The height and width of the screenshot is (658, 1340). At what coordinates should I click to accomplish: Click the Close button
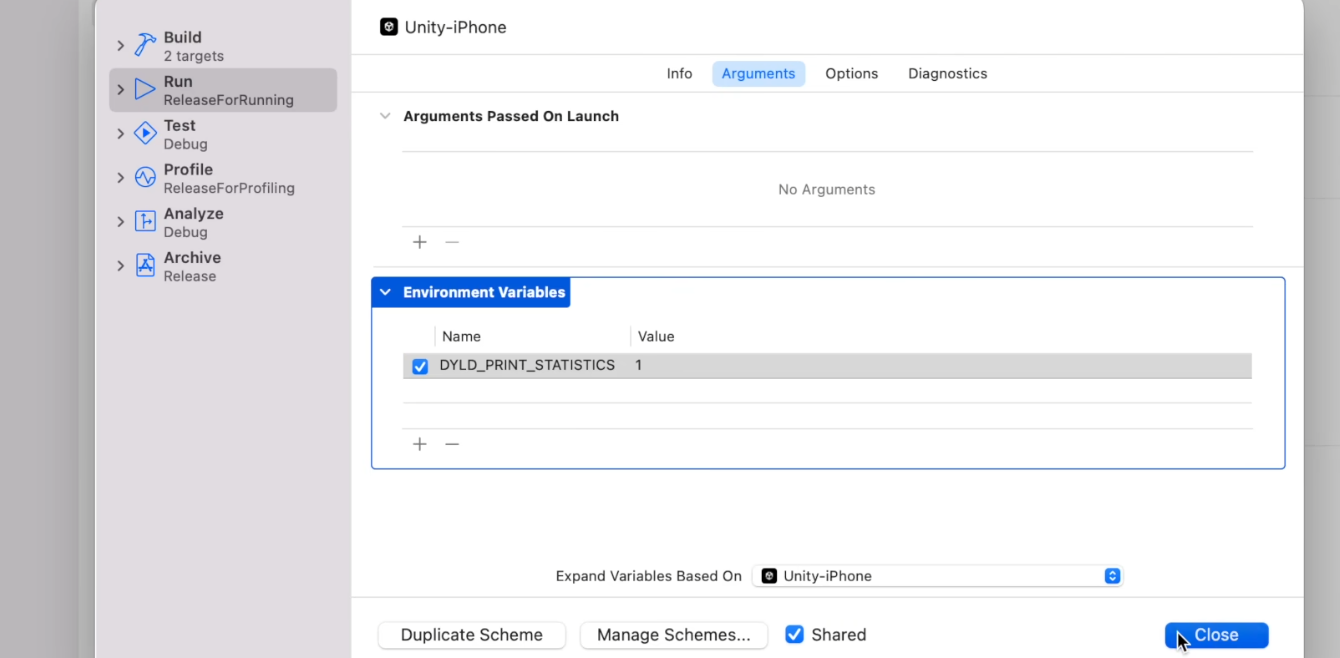[x=1216, y=635]
